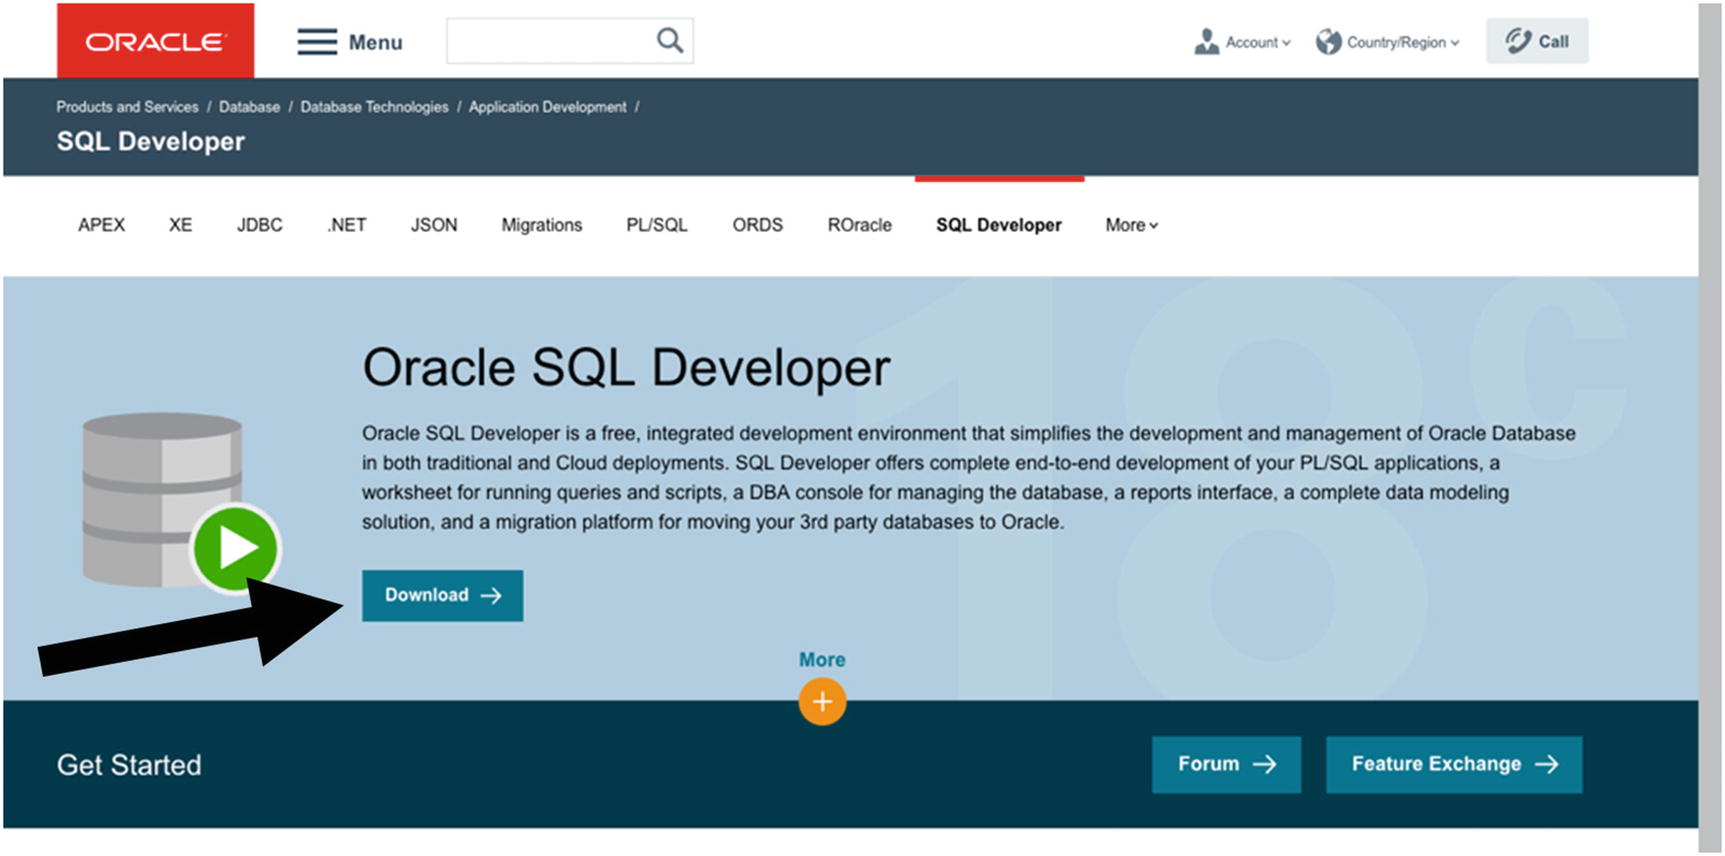Switch to the JDBC tab
The image size is (1725, 856).
(x=260, y=225)
